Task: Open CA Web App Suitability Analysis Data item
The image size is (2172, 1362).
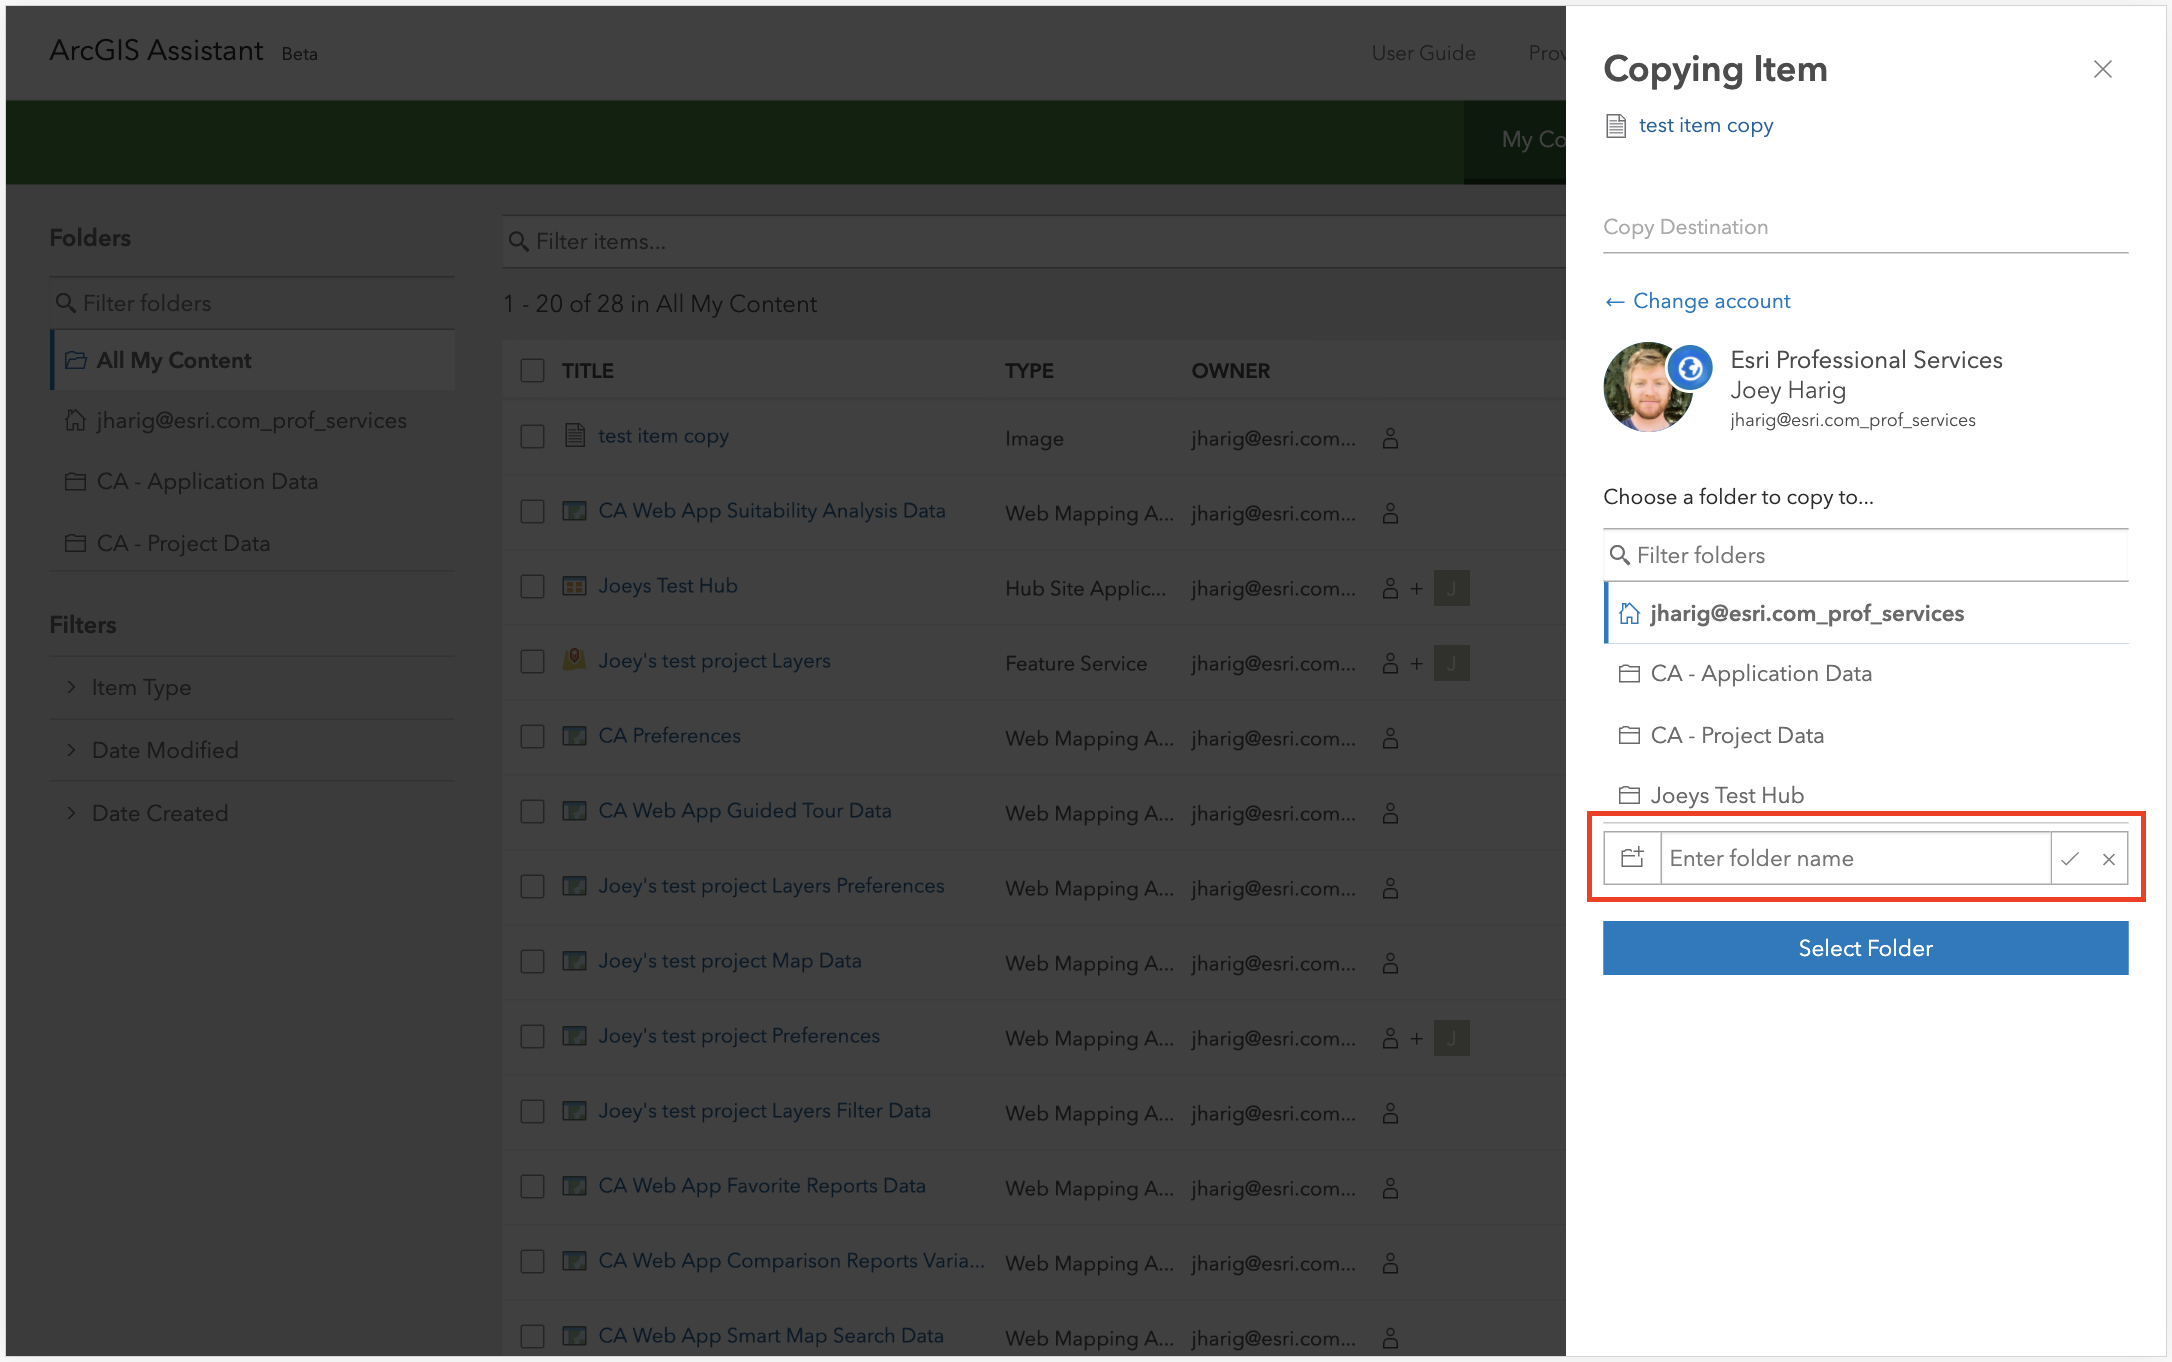Action: [771, 511]
